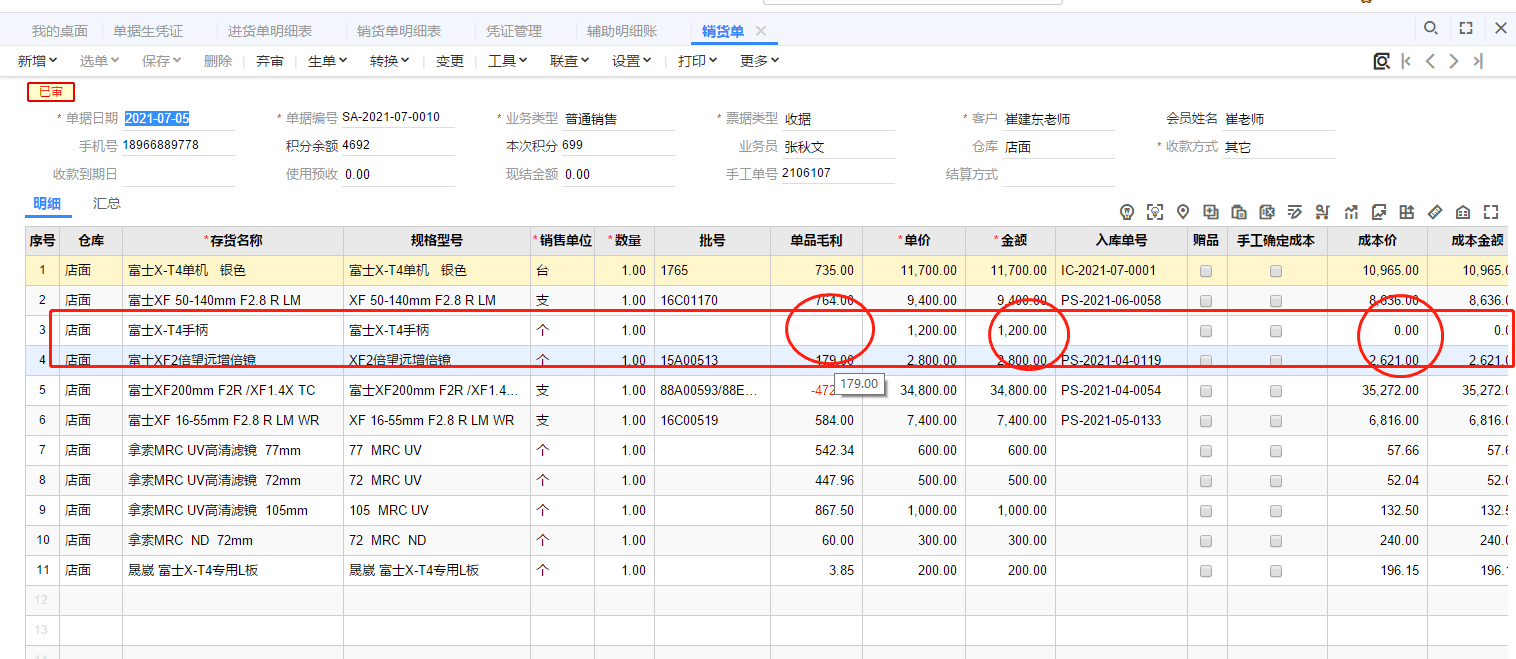Open the 联查 dropdown menu
This screenshot has height=659, width=1516.
tap(570, 61)
